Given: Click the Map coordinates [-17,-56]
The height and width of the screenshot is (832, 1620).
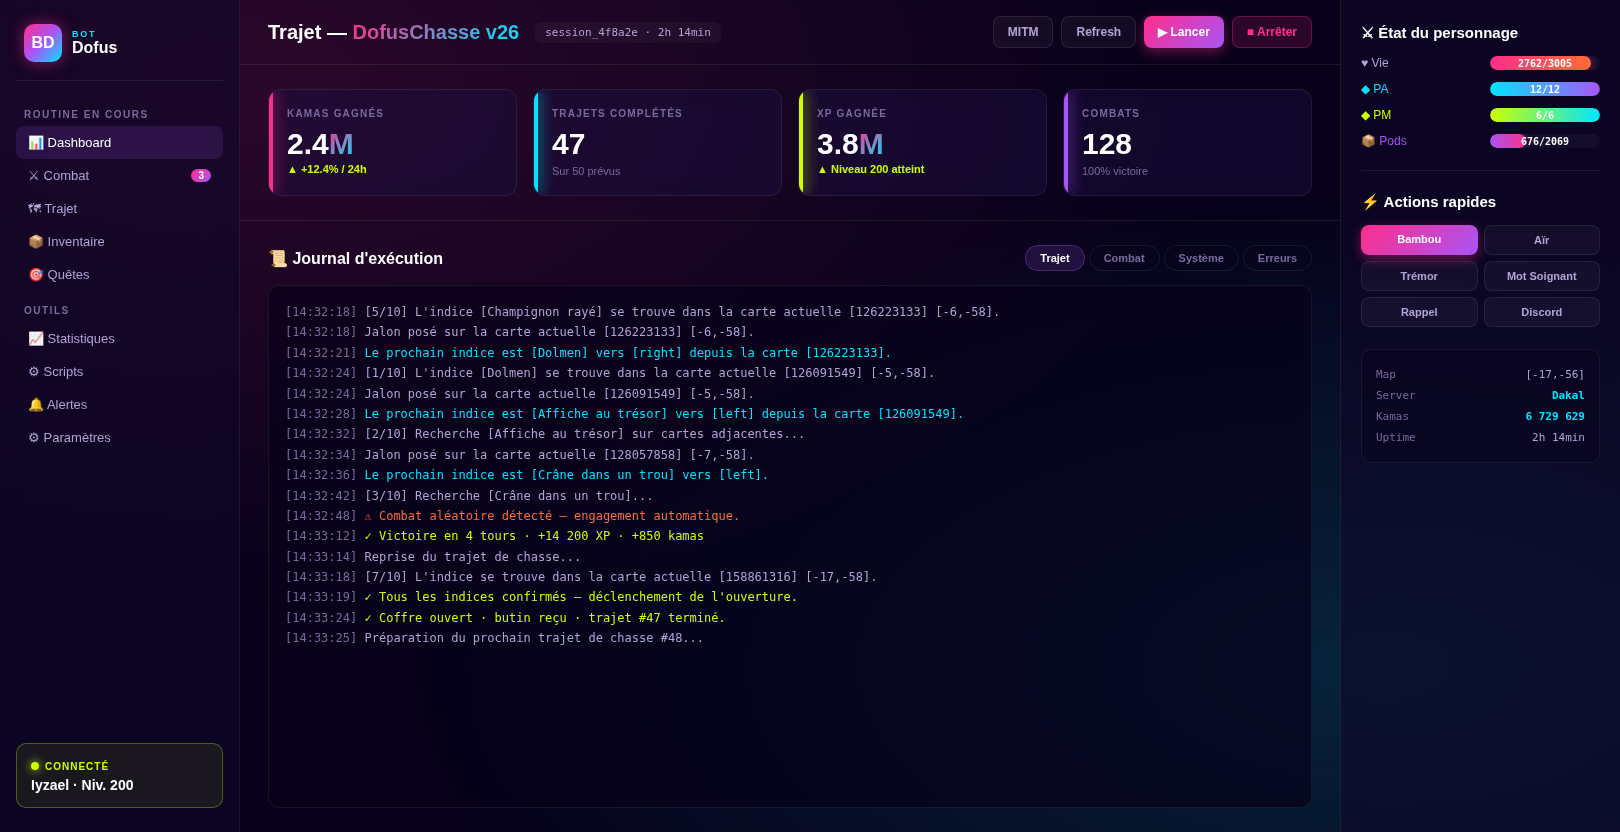Looking at the screenshot, I should click(x=1555, y=375).
